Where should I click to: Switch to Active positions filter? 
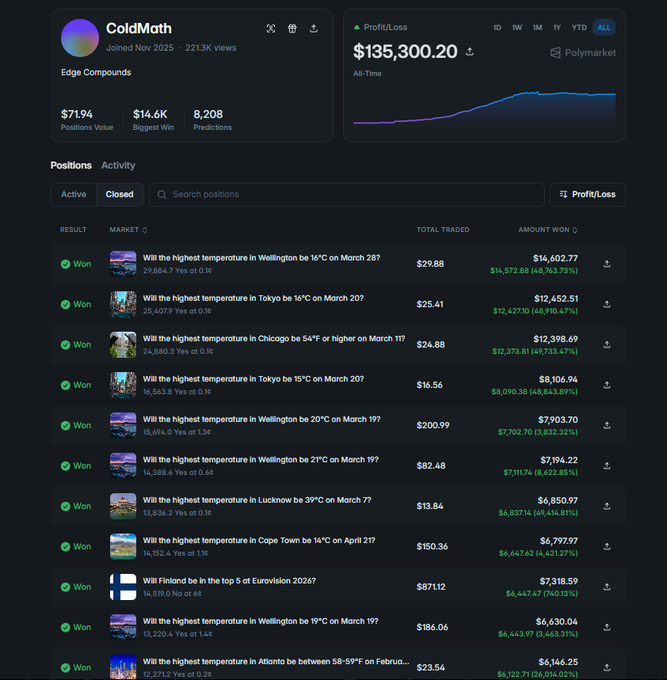pyautogui.click(x=74, y=194)
